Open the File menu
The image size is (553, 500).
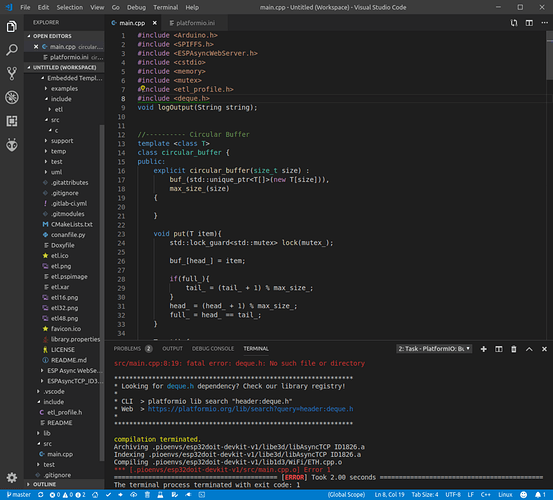(x=25, y=7)
